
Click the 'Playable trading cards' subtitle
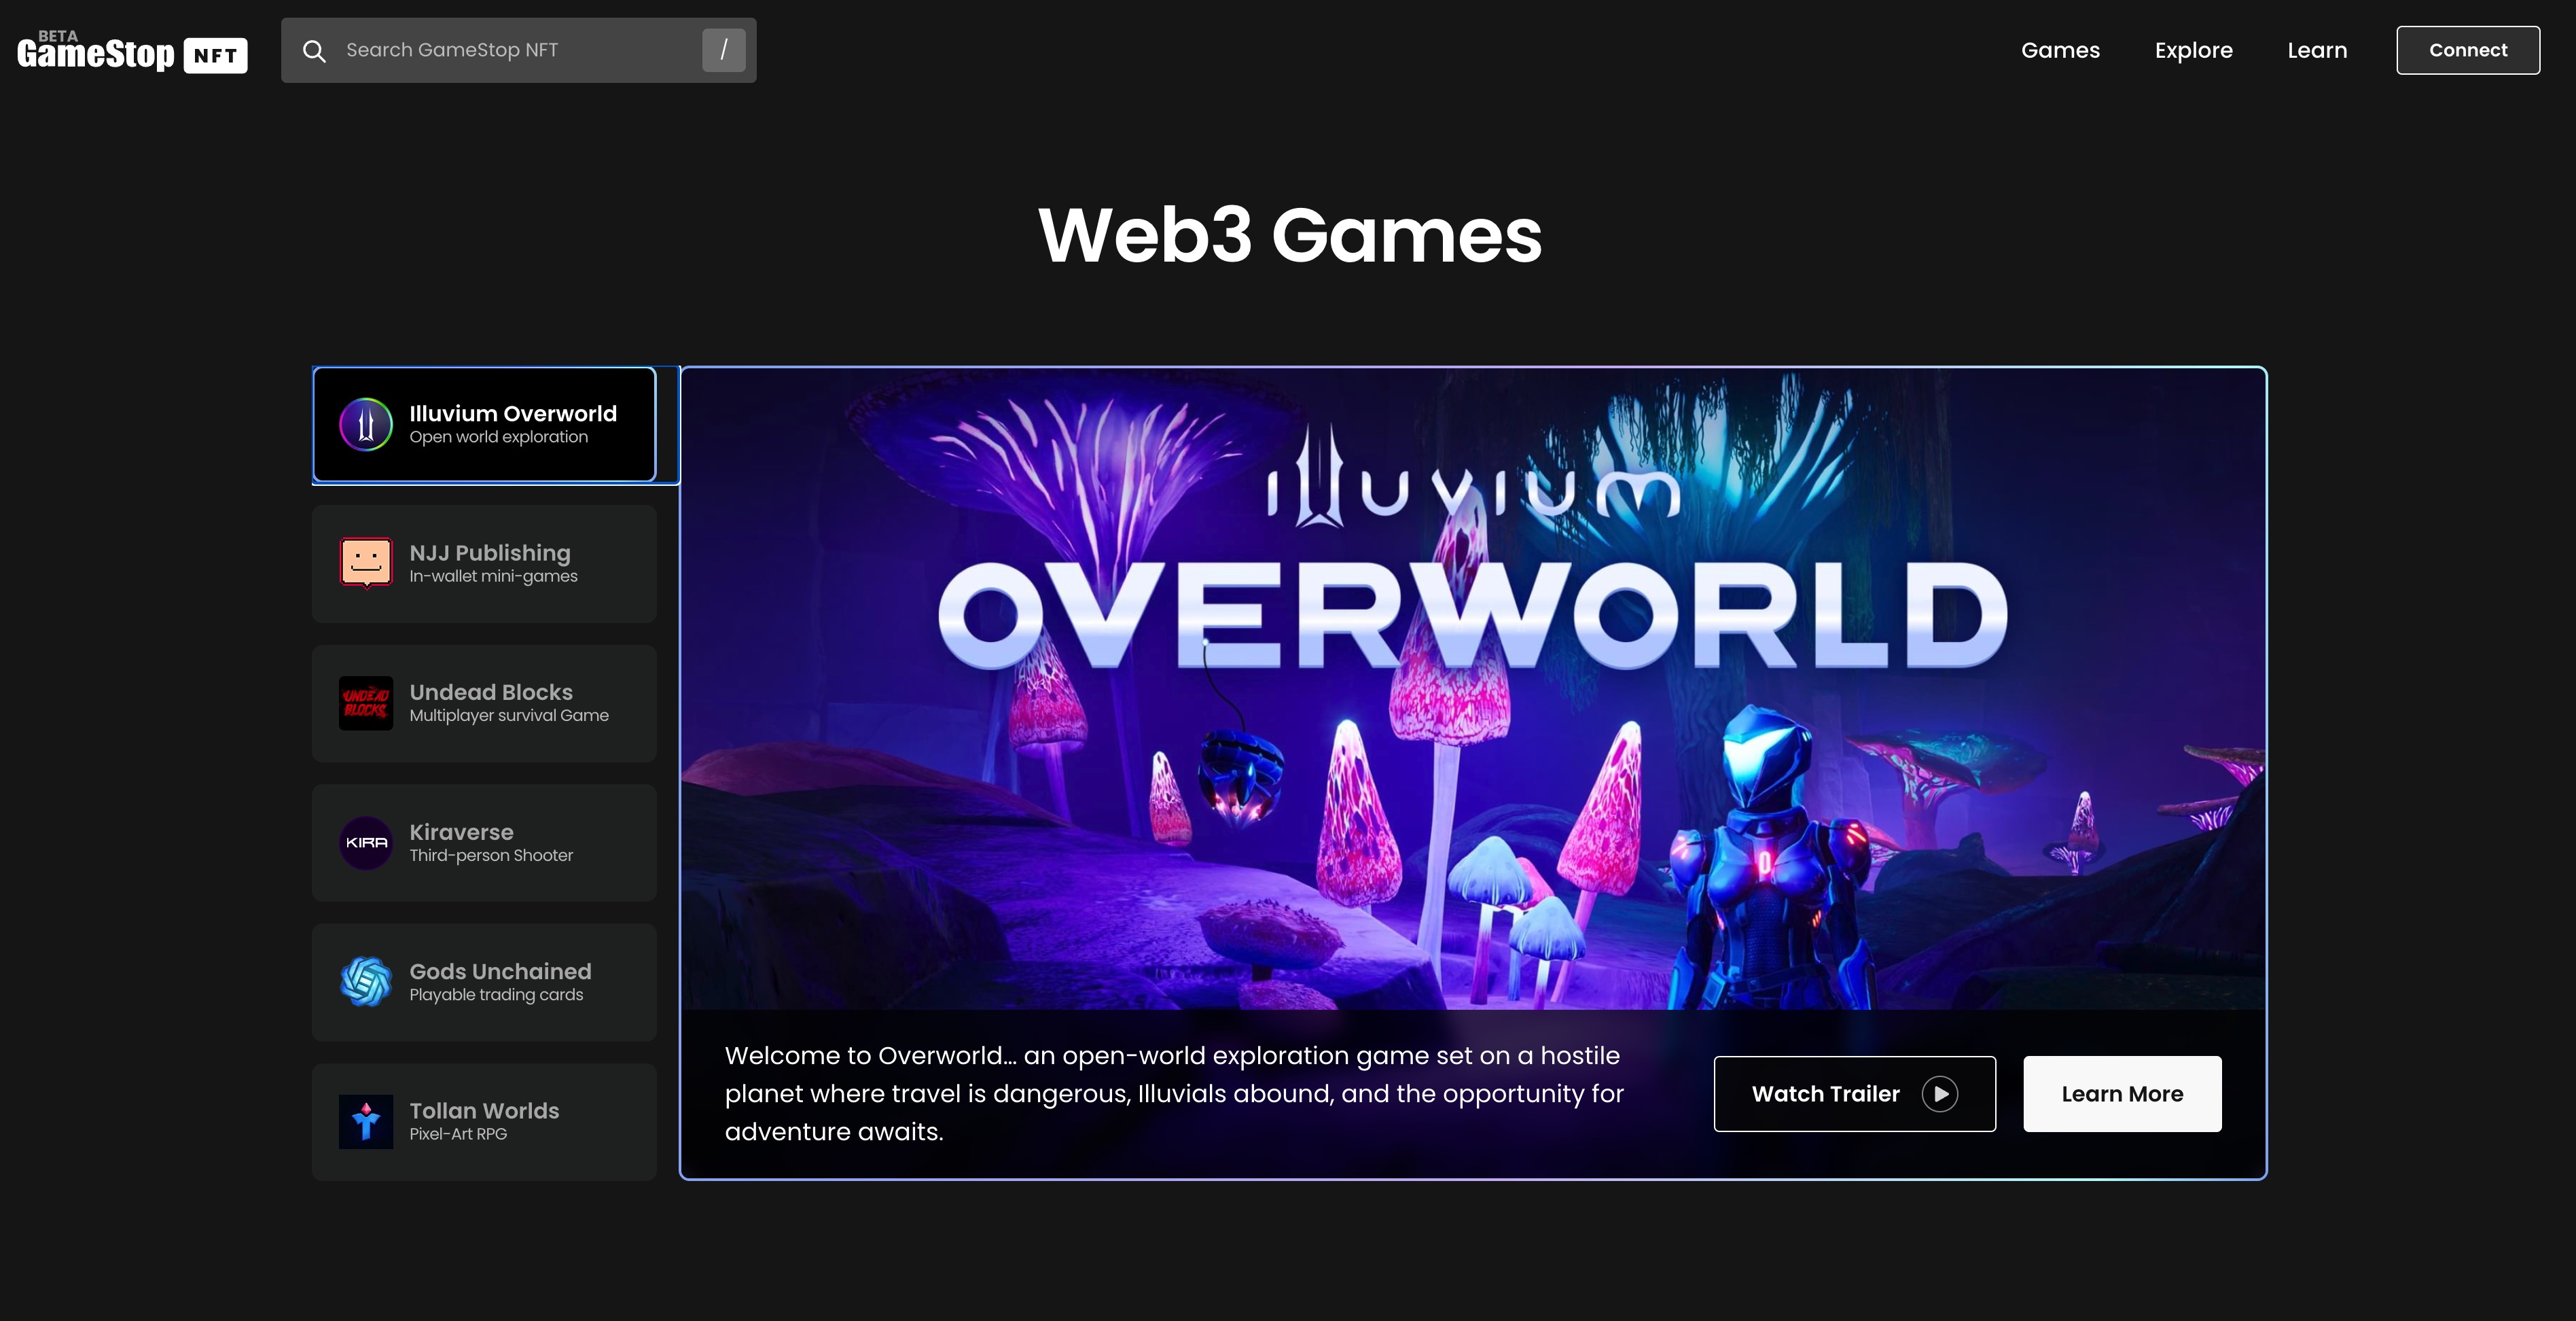point(496,994)
